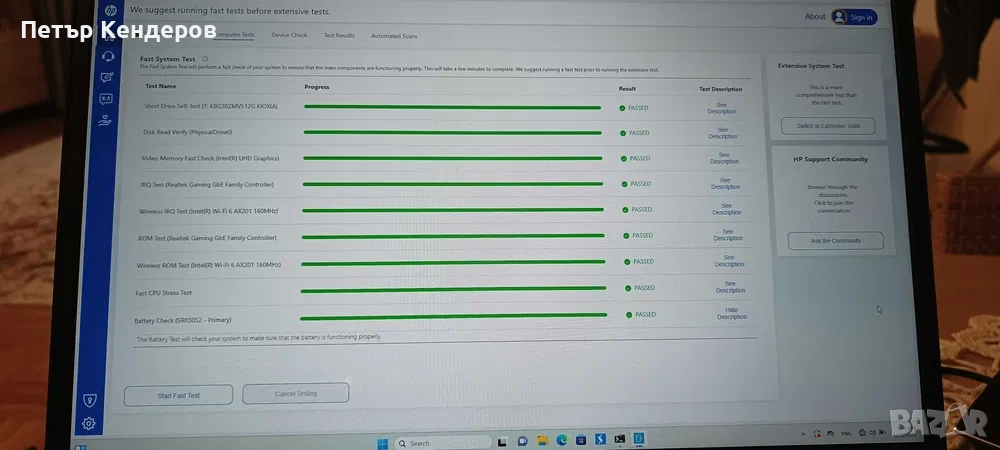
Task: Open Microsoft Edge from the taskbar
Action: pyautogui.click(x=561, y=441)
